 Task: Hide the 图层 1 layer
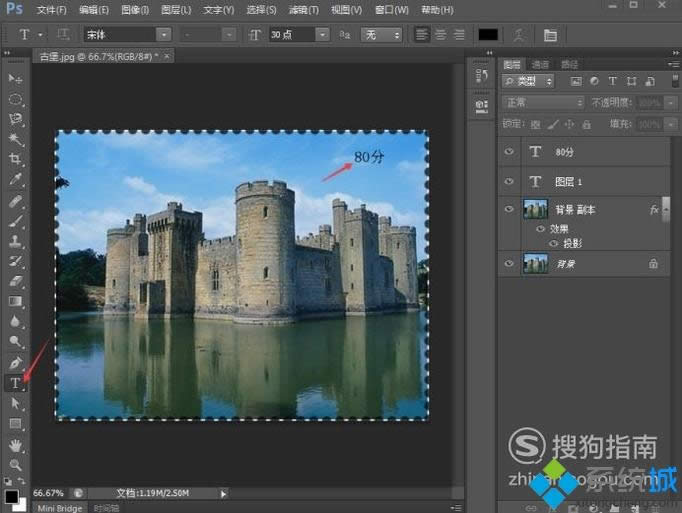pos(509,181)
